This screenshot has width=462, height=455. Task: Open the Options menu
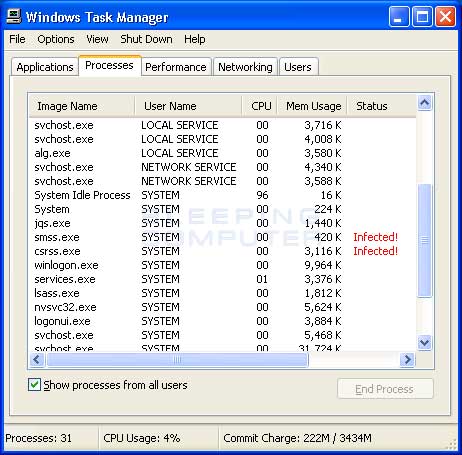click(56, 39)
